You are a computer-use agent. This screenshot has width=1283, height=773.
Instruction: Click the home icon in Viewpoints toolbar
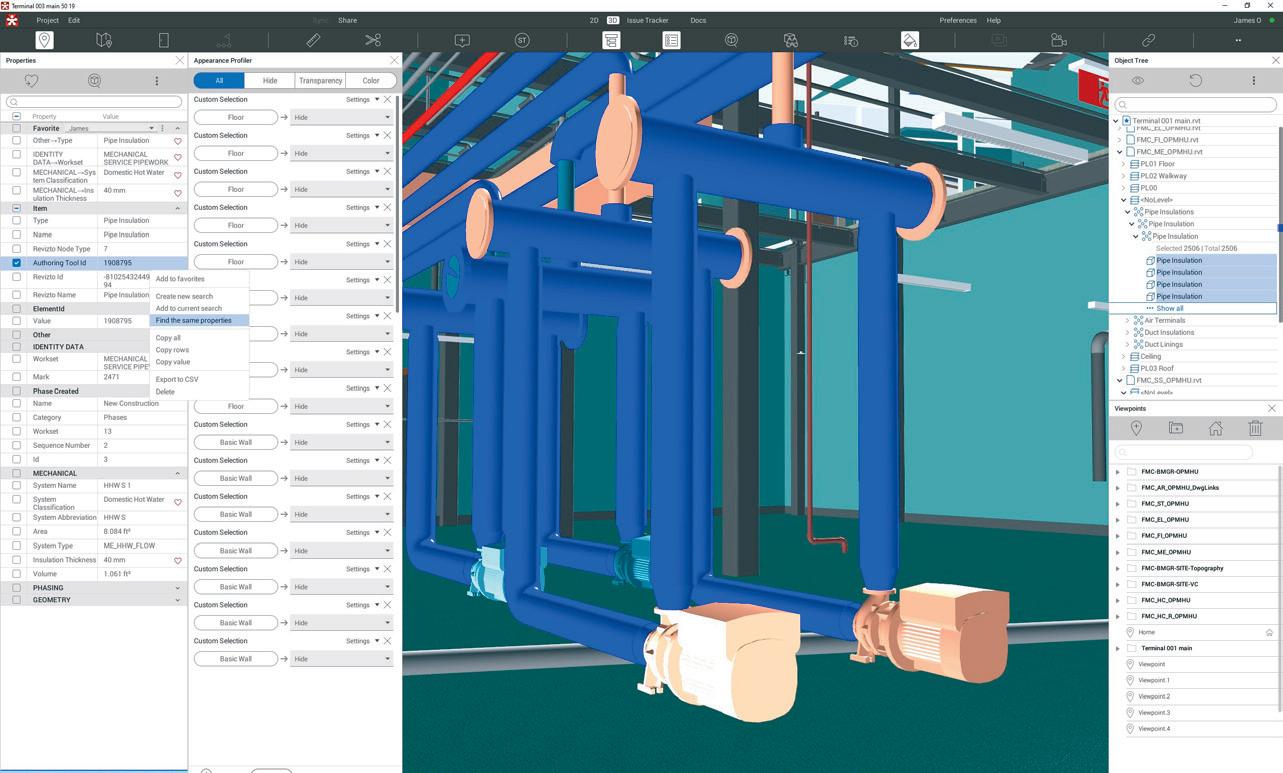pyautogui.click(x=1215, y=428)
